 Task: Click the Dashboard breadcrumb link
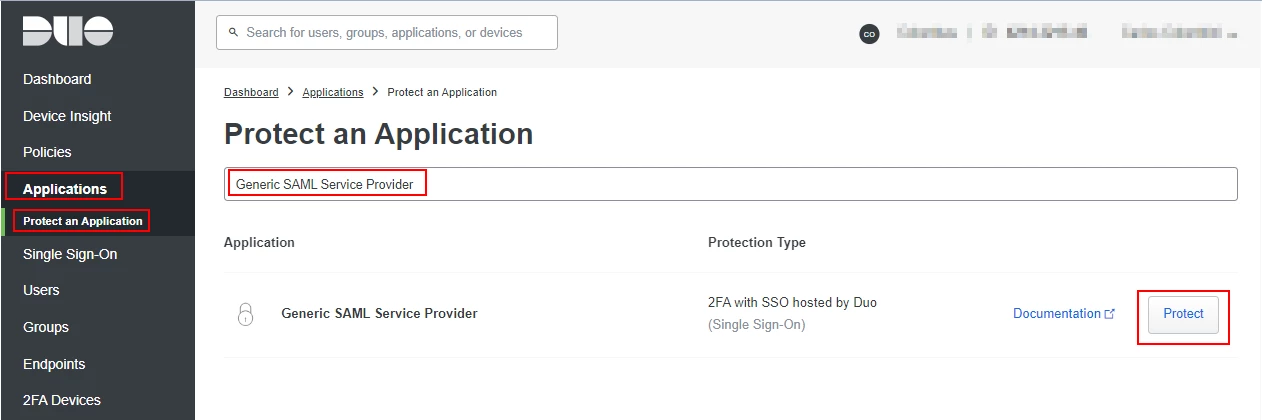[251, 92]
